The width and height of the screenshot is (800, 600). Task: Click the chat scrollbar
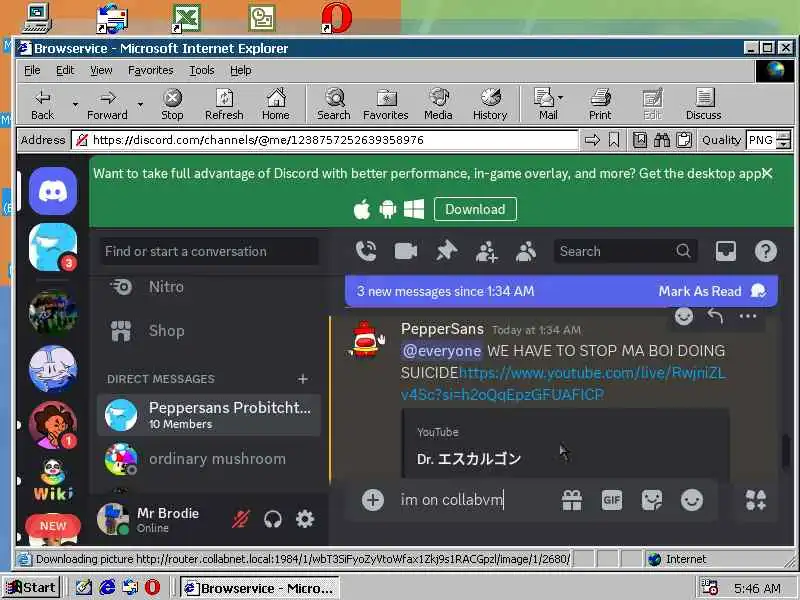[786, 452]
